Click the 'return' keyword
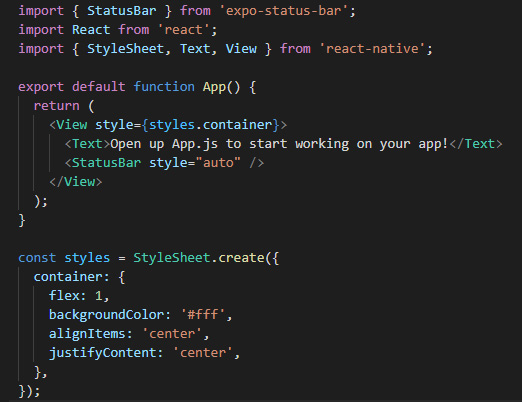This screenshot has height=402, width=522. 57,106
